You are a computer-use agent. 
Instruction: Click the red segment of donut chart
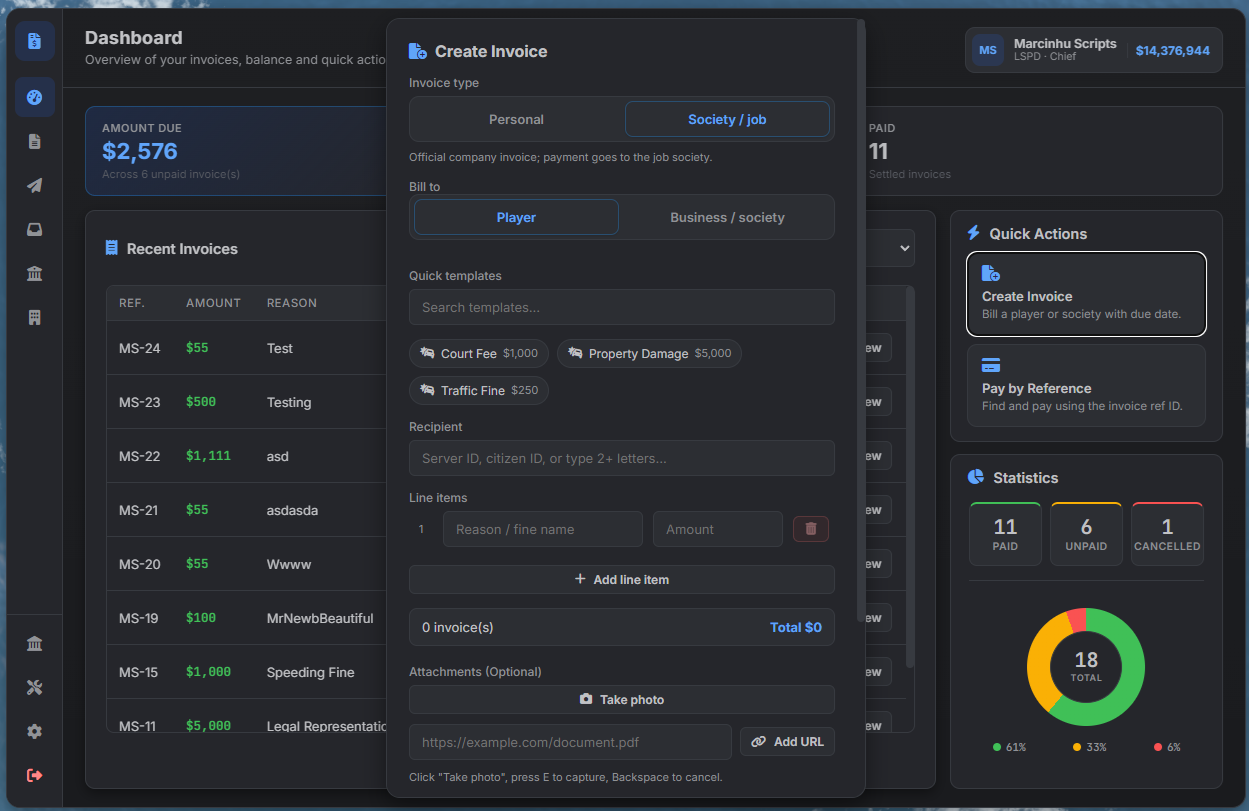pyautogui.click(x=1077, y=621)
